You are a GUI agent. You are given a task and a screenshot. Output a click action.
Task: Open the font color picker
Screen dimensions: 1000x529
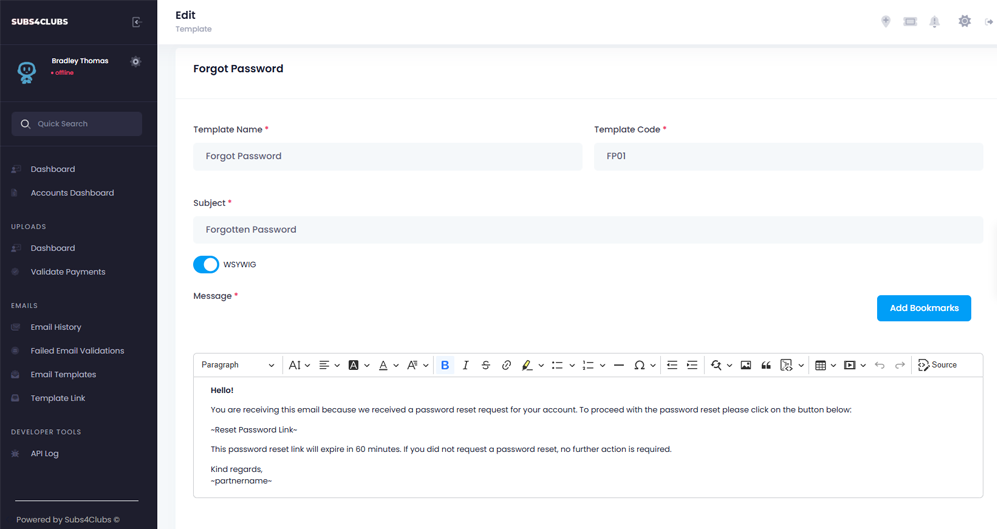point(386,366)
